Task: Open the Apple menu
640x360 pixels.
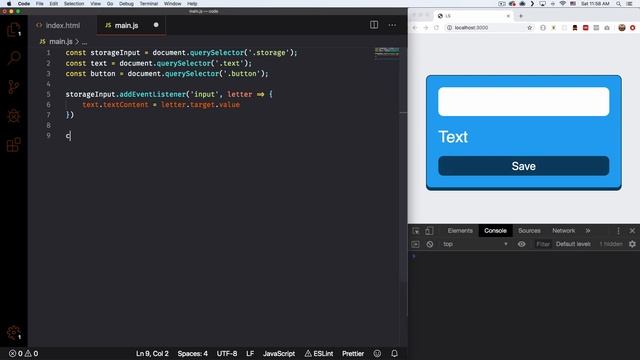Action: tap(9, 4)
